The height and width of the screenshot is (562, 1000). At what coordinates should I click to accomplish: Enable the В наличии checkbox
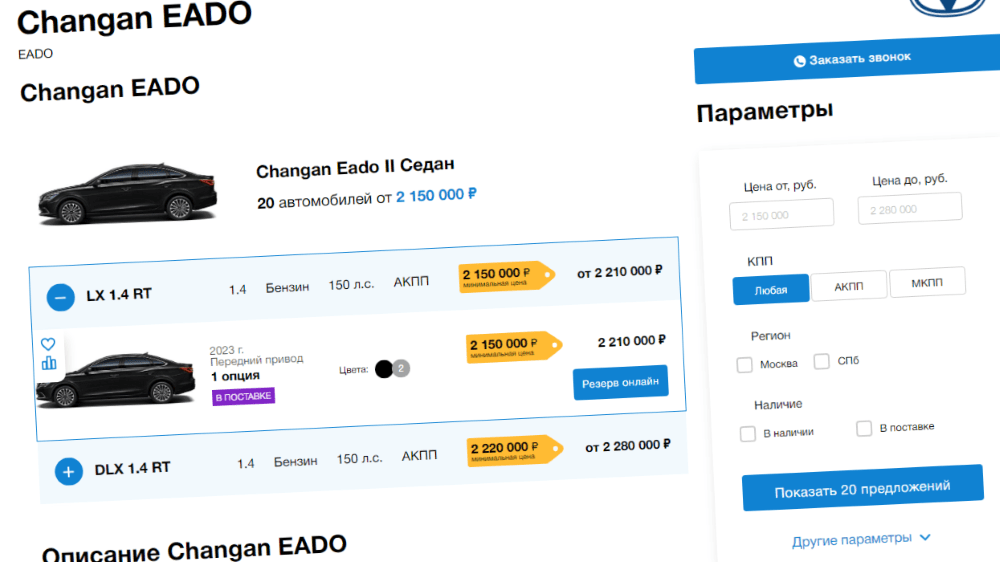(x=748, y=434)
